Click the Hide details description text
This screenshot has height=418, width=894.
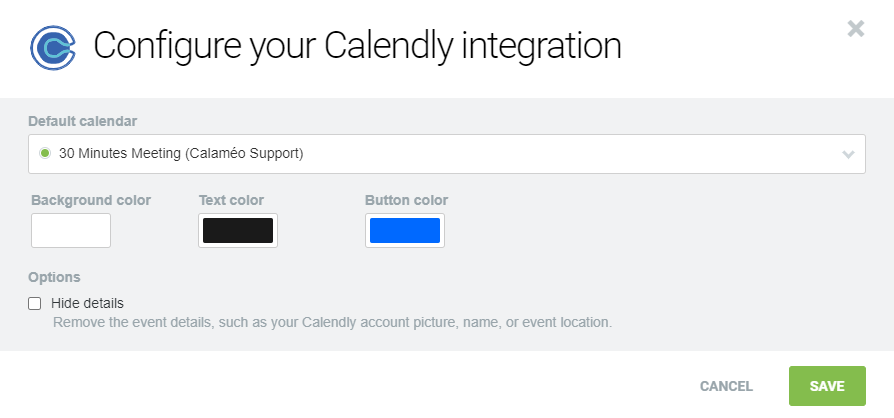tap(332, 323)
